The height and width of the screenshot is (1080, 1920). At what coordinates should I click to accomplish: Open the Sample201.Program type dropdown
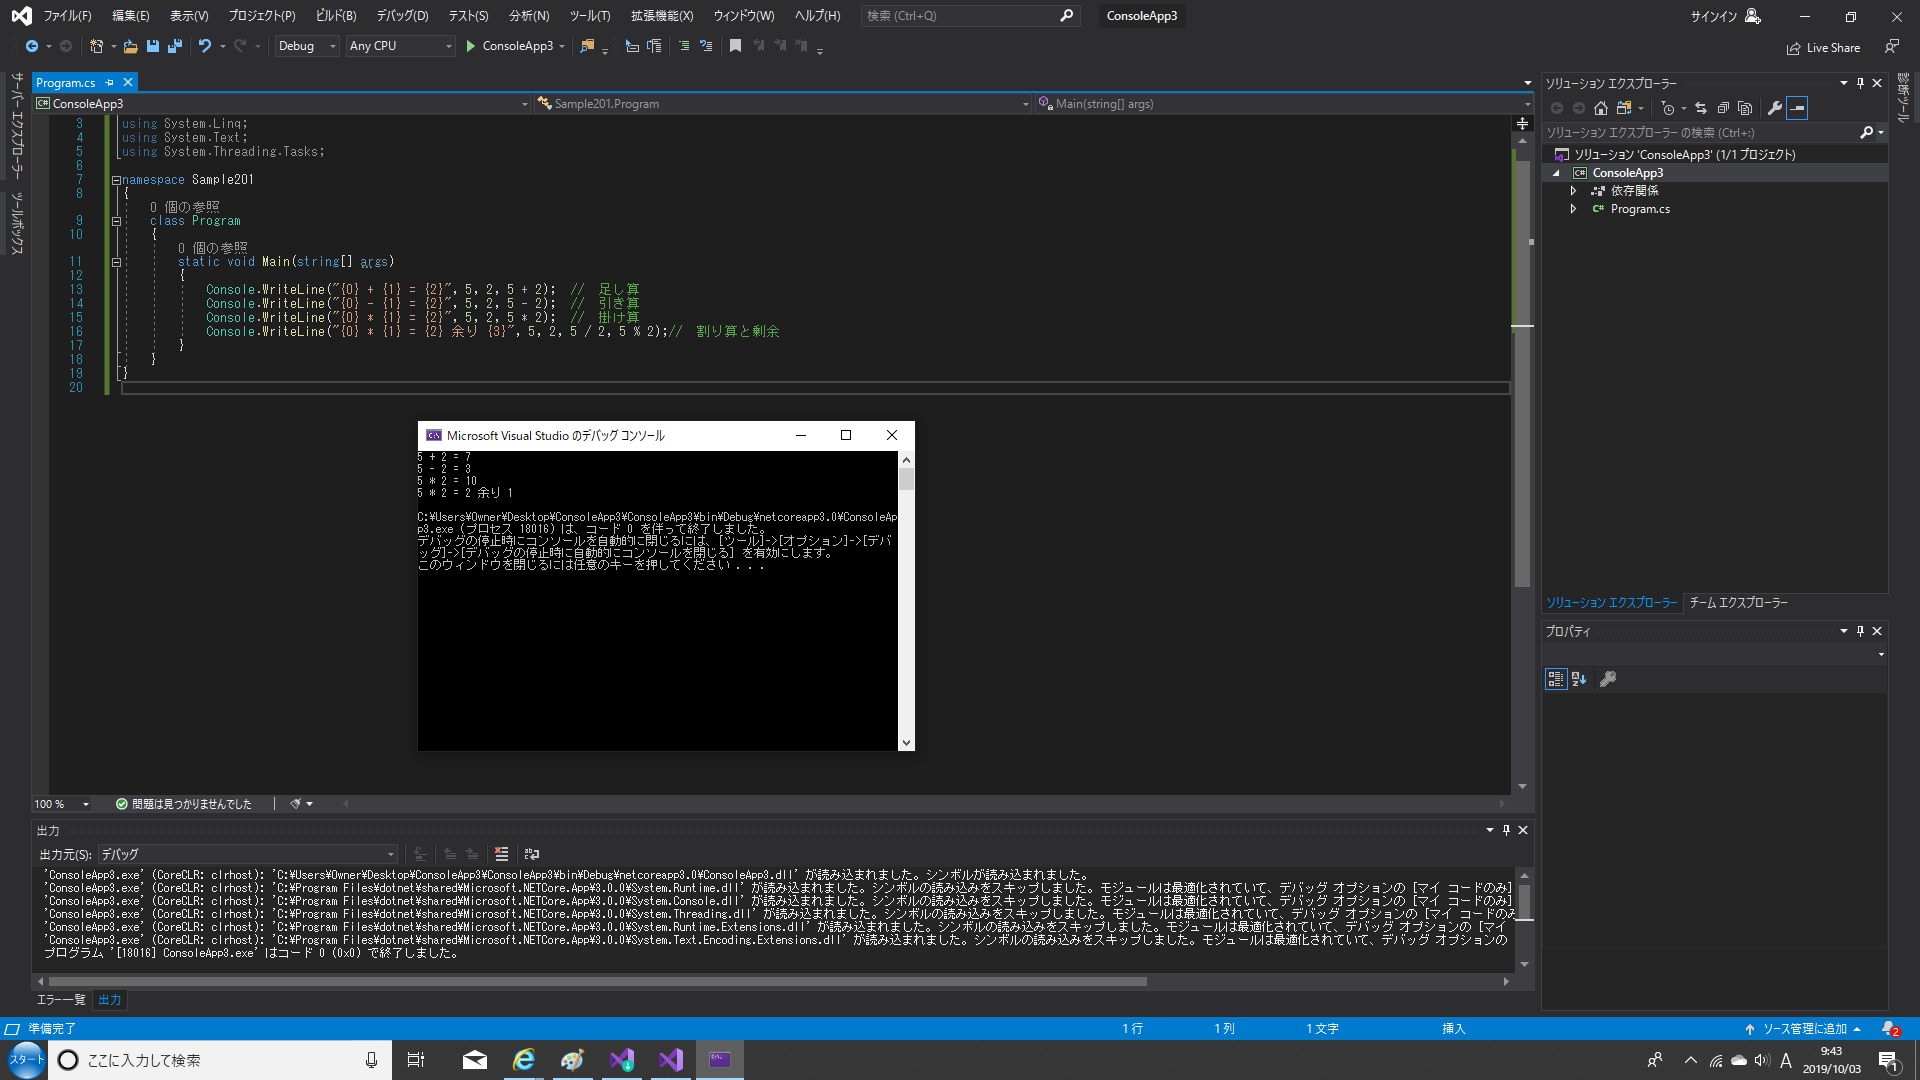coord(783,104)
